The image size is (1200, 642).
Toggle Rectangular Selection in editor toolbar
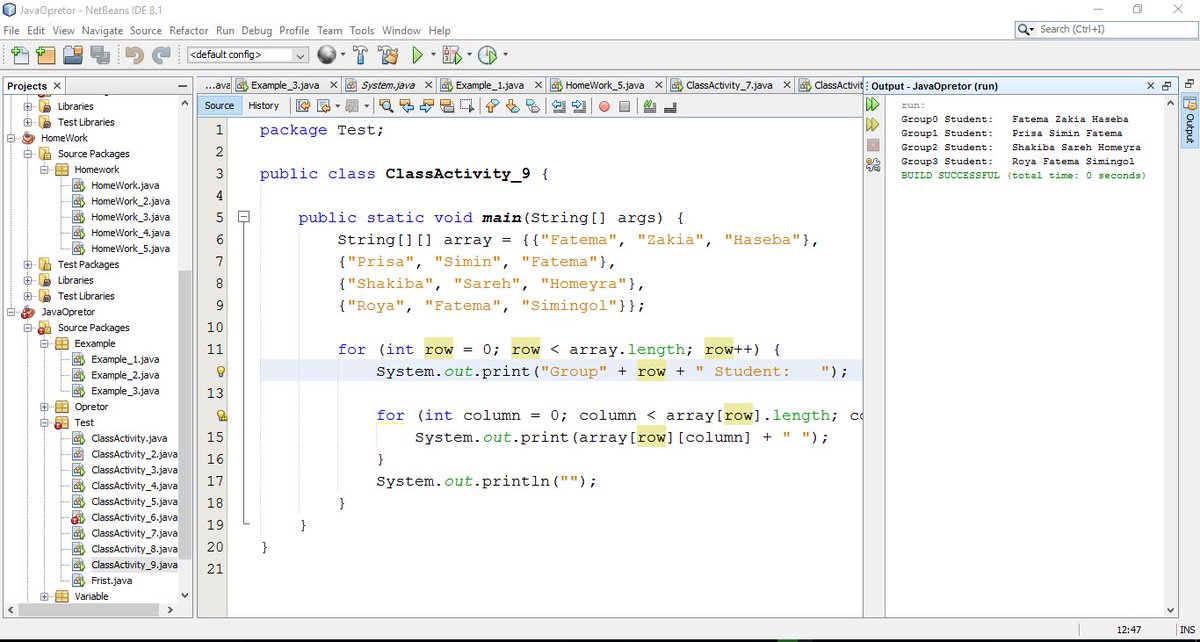click(466, 106)
